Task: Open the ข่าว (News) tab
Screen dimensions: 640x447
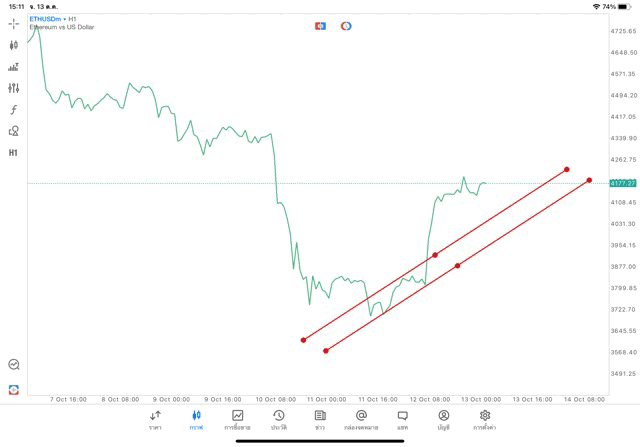Action: click(x=320, y=419)
